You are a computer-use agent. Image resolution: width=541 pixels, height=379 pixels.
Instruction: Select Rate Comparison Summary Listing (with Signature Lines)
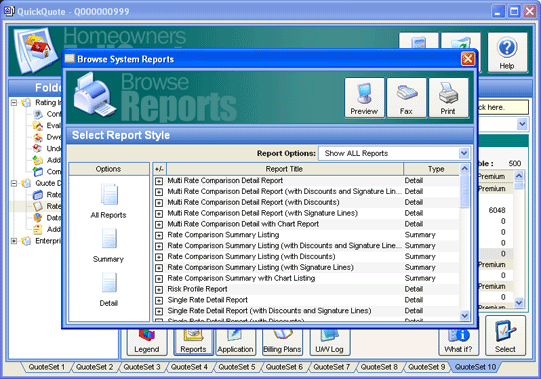[x=260, y=268]
